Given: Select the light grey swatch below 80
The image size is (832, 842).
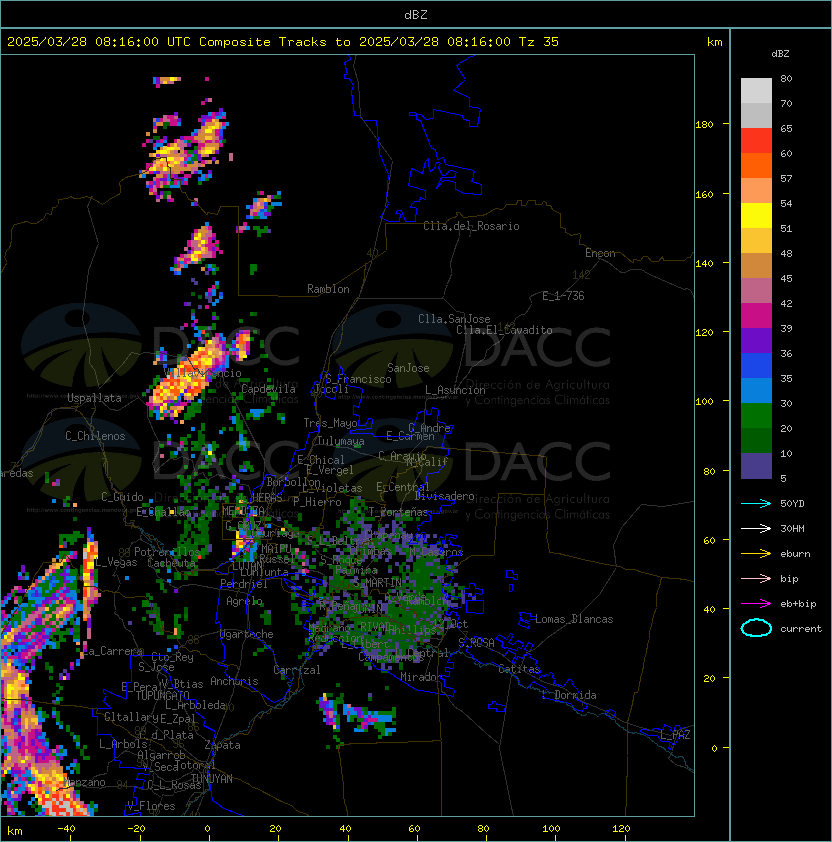Looking at the screenshot, I should [756, 91].
